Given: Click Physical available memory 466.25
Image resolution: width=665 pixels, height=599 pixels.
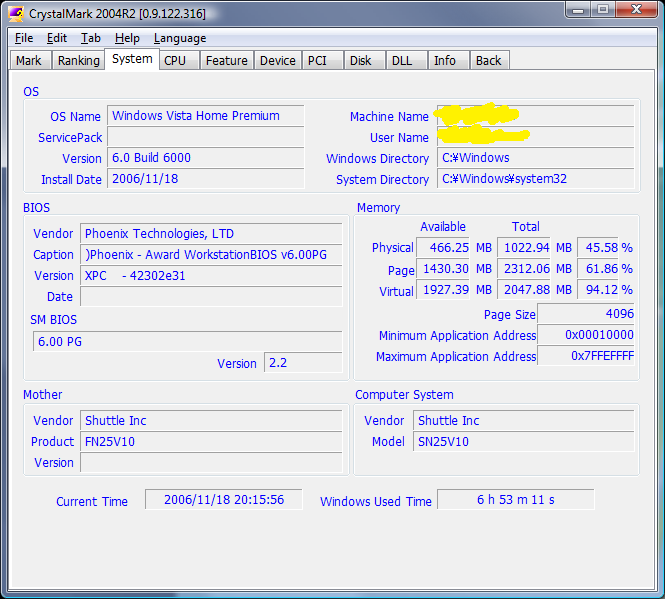Looking at the screenshot, I should click(x=443, y=247).
